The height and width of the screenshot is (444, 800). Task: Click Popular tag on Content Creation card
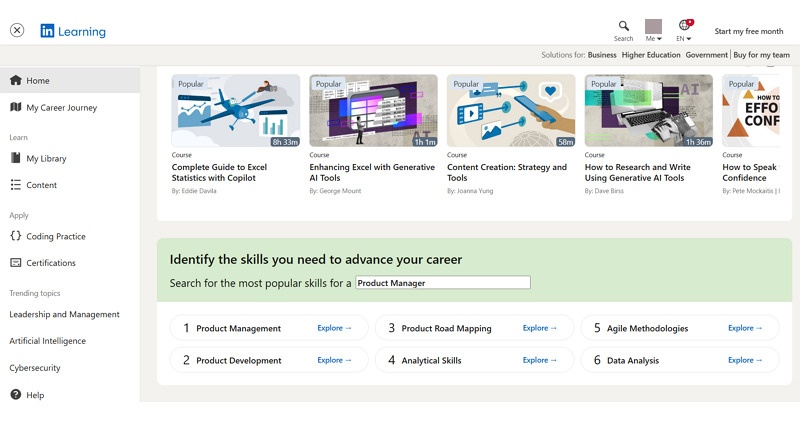[466, 84]
